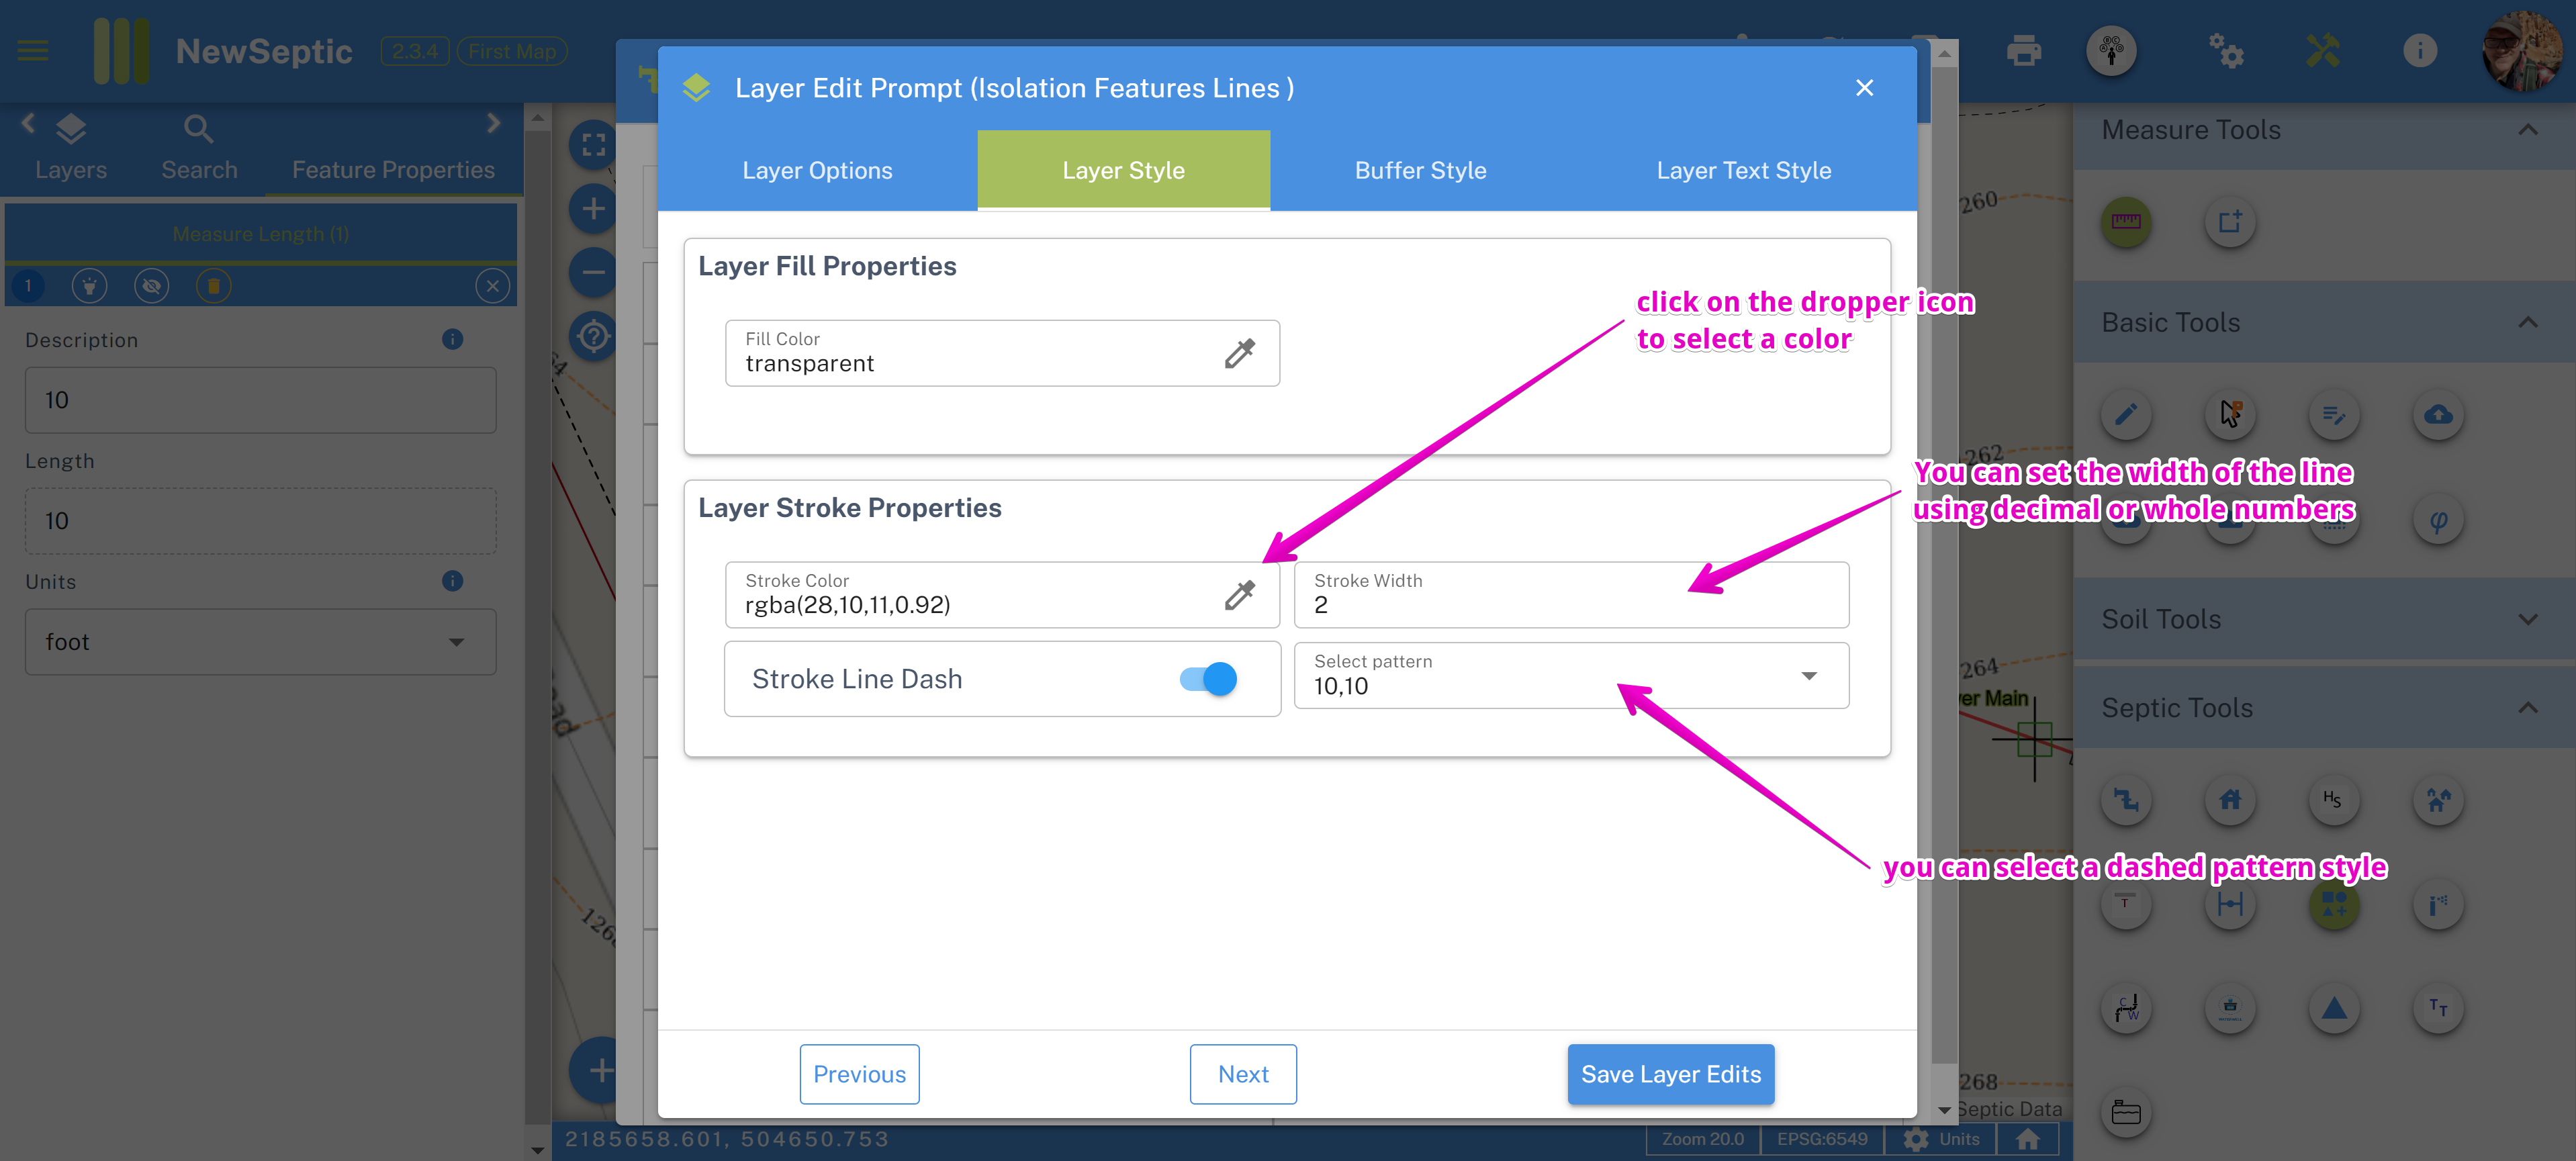Click the Description input field
This screenshot has height=1161, width=2576.
260,400
